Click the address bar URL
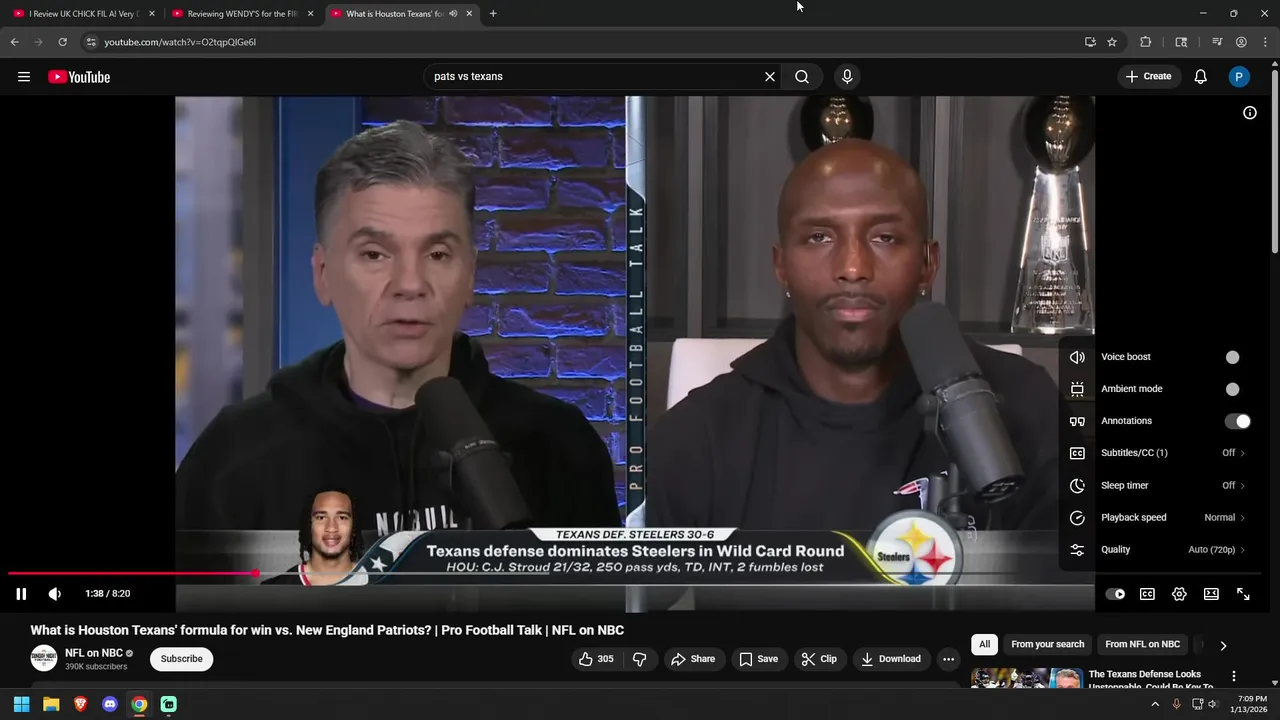 coord(180,42)
